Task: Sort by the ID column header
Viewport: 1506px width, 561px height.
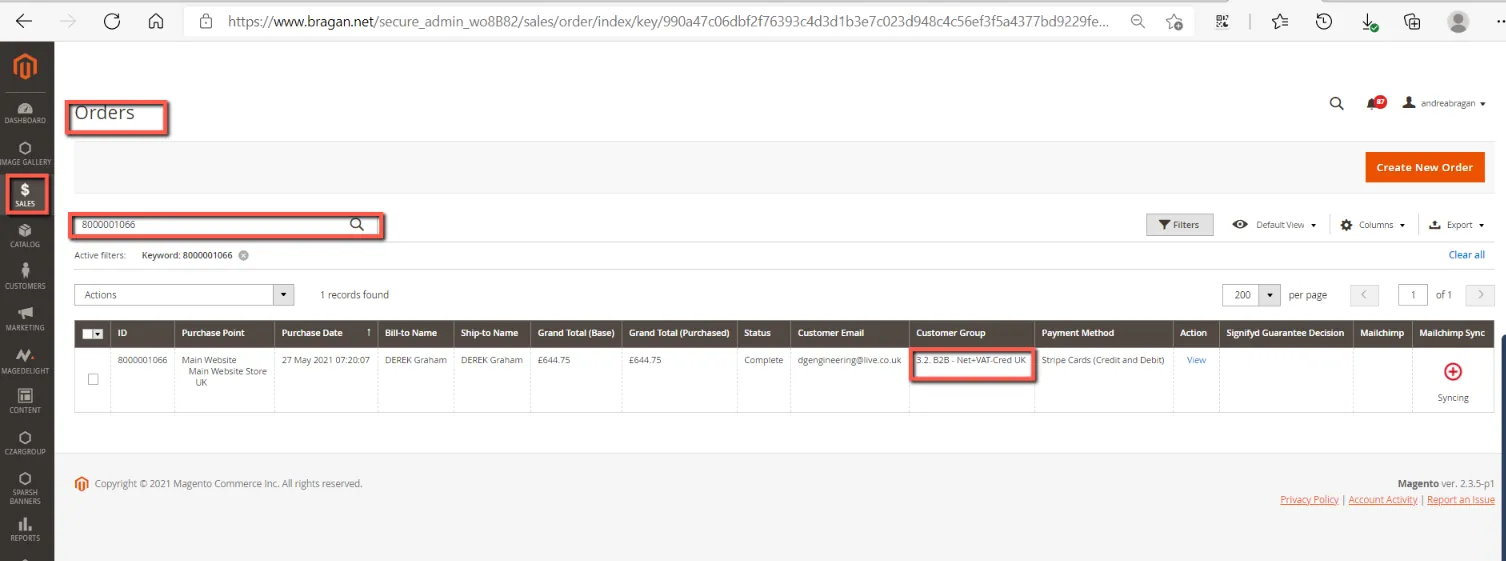Action: [142, 333]
